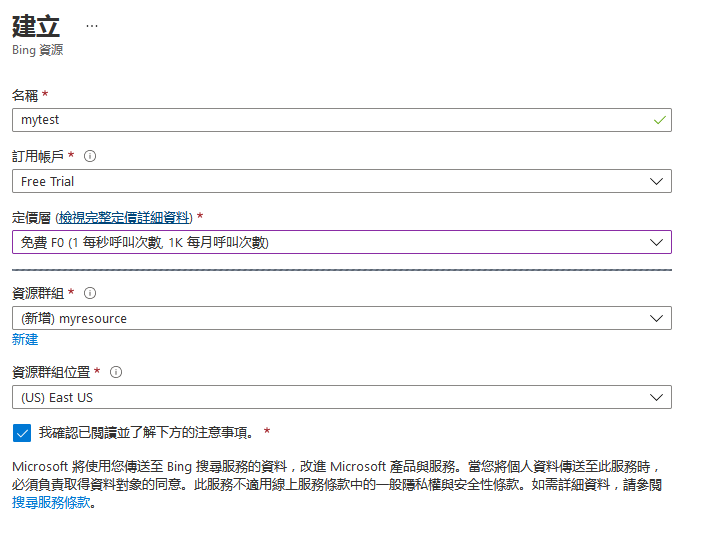This screenshot has width=717, height=548.
Task: Uncheck the 我確認已閱讀並了解下方的注意事項 checkbox
Action: [x=22, y=433]
